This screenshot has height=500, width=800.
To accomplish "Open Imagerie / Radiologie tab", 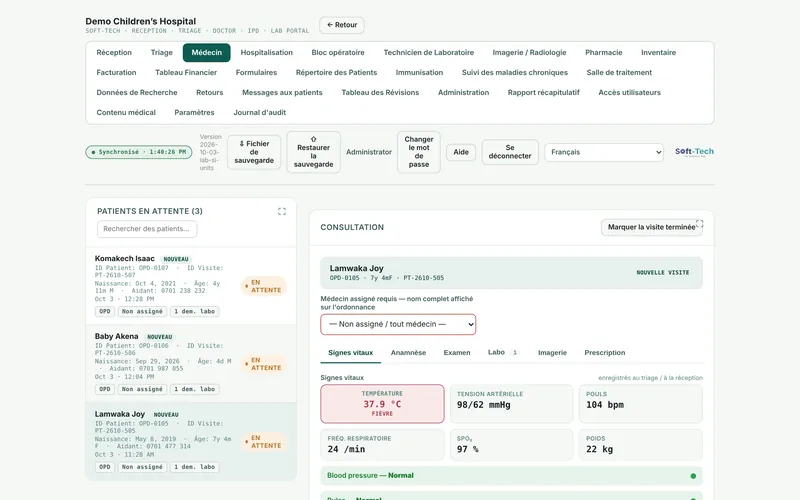I will tap(530, 53).
